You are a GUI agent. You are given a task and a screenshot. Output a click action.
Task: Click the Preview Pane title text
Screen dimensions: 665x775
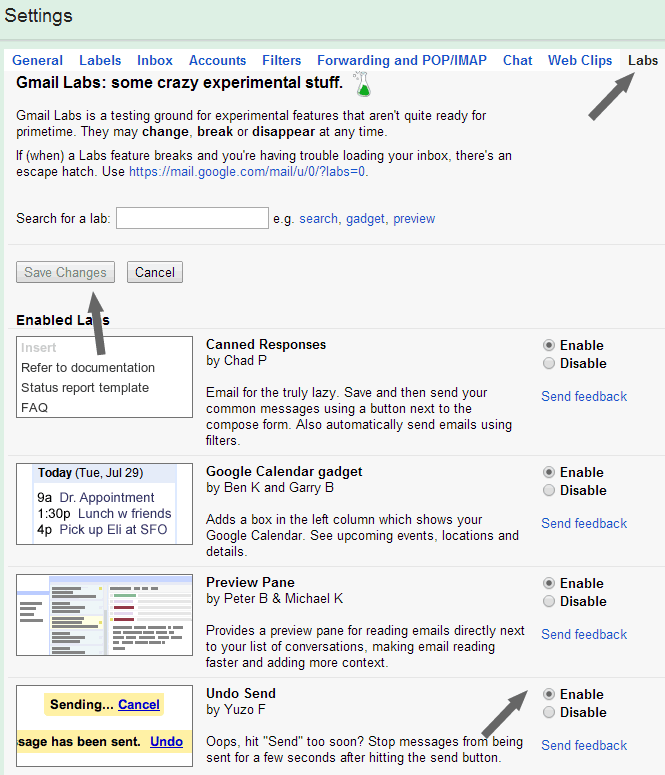coord(250,582)
